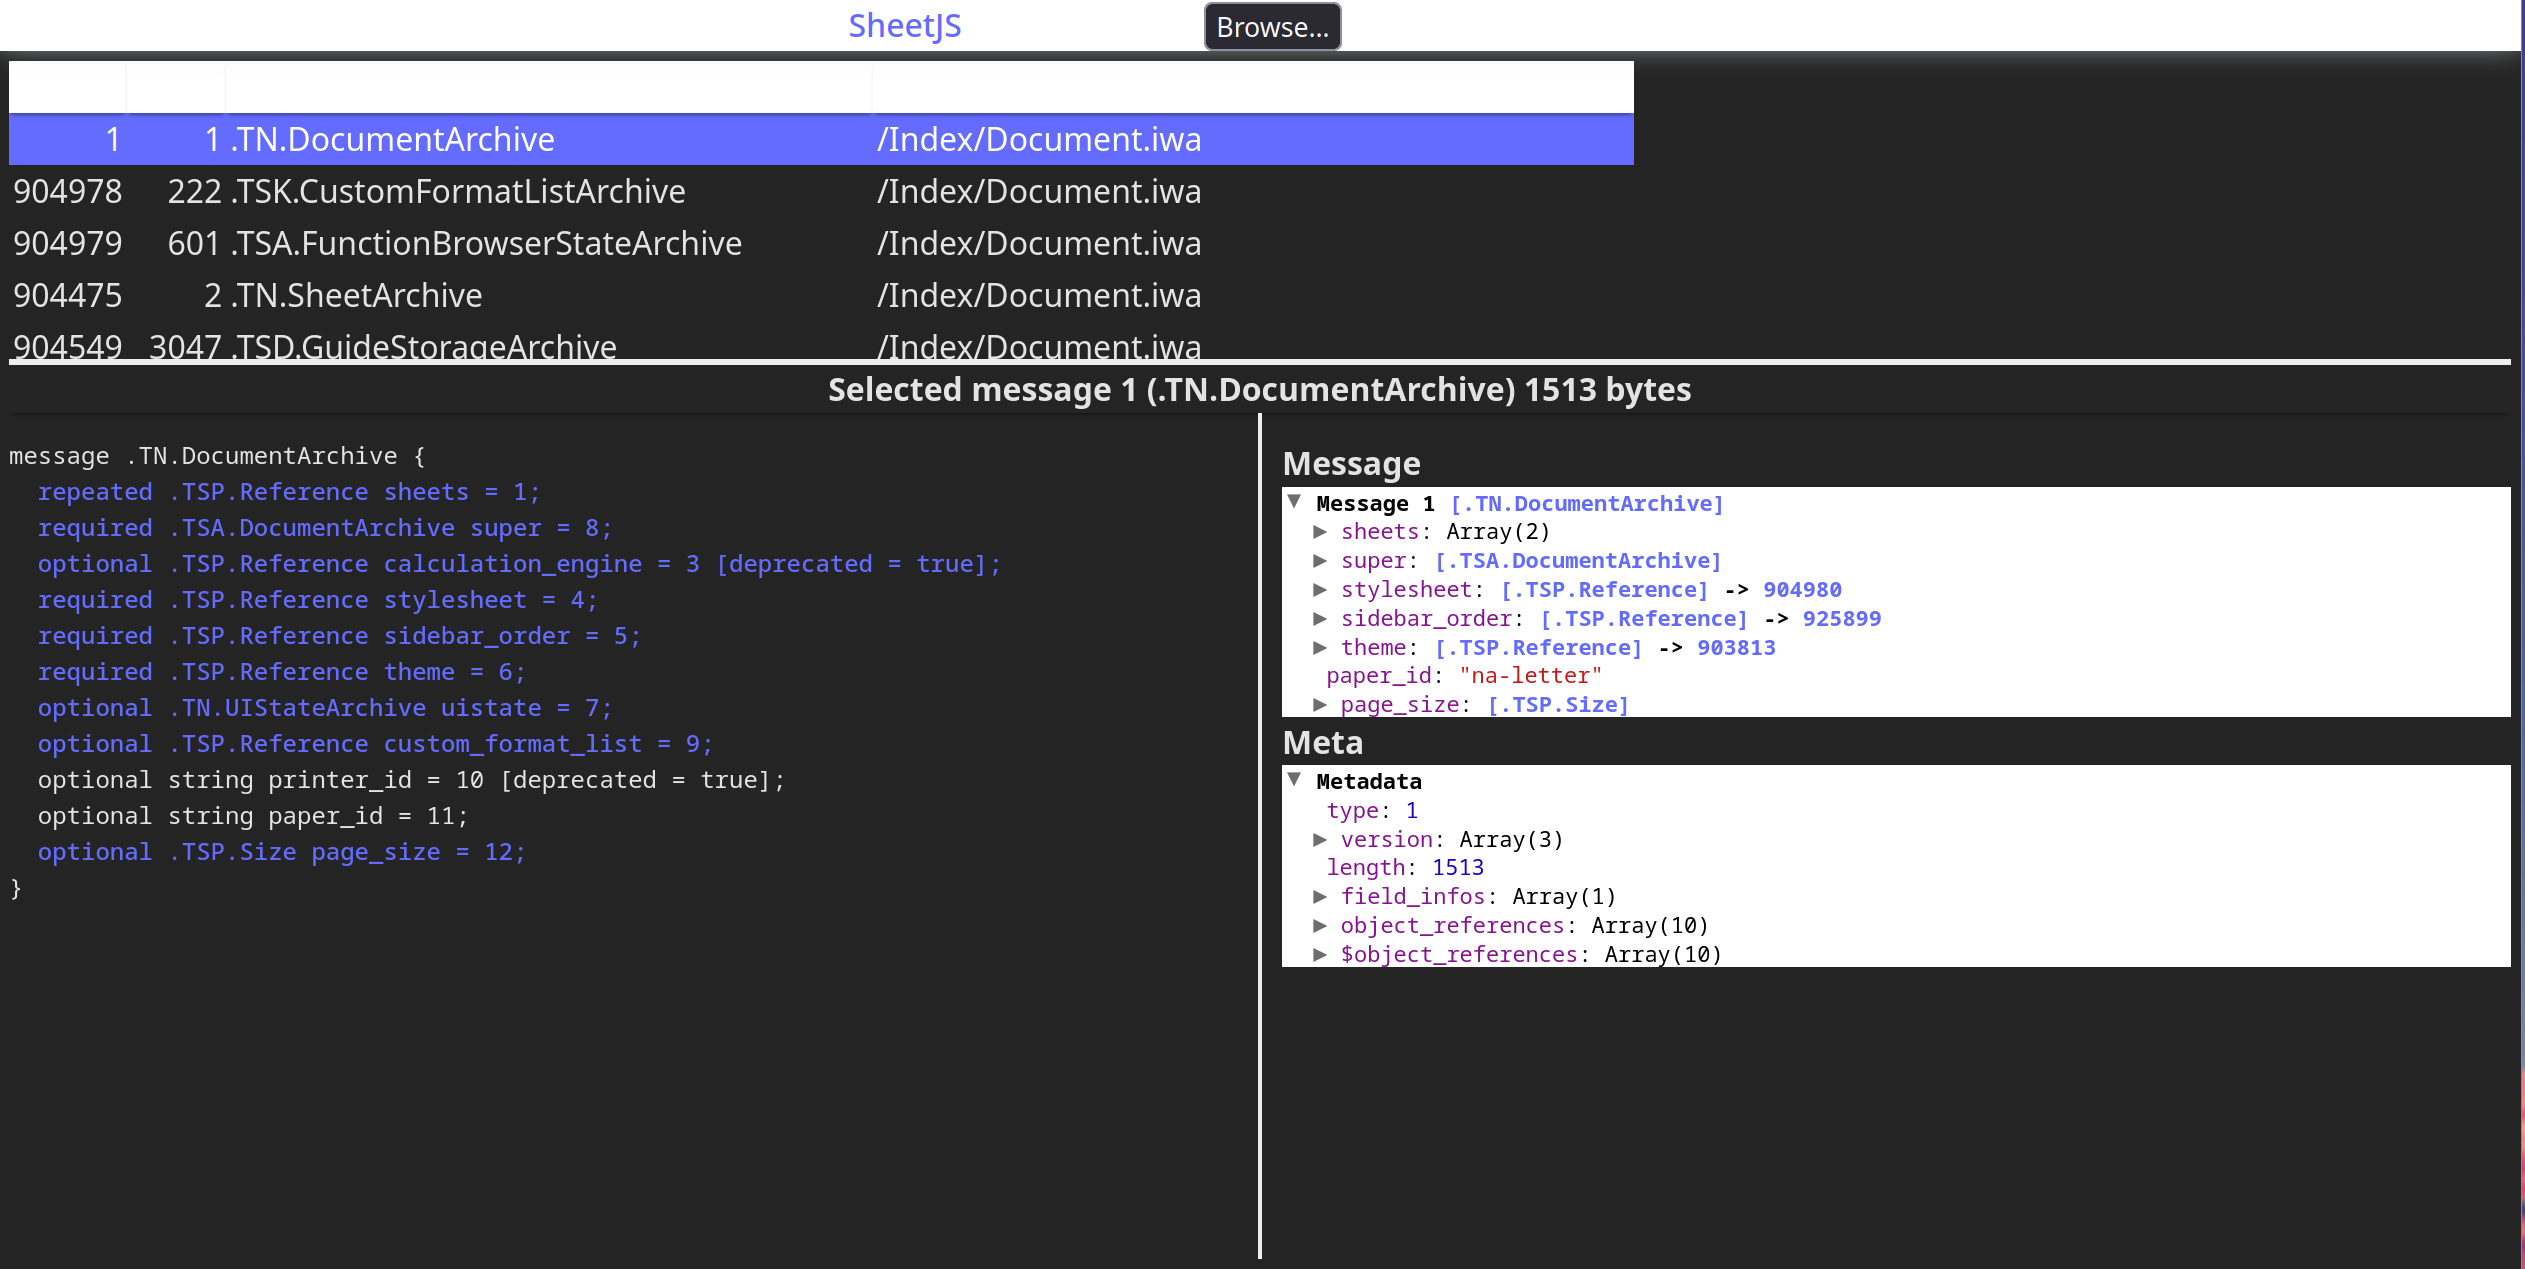Collapse the Metadata root node
The image size is (2525, 1269).
tap(1294, 780)
